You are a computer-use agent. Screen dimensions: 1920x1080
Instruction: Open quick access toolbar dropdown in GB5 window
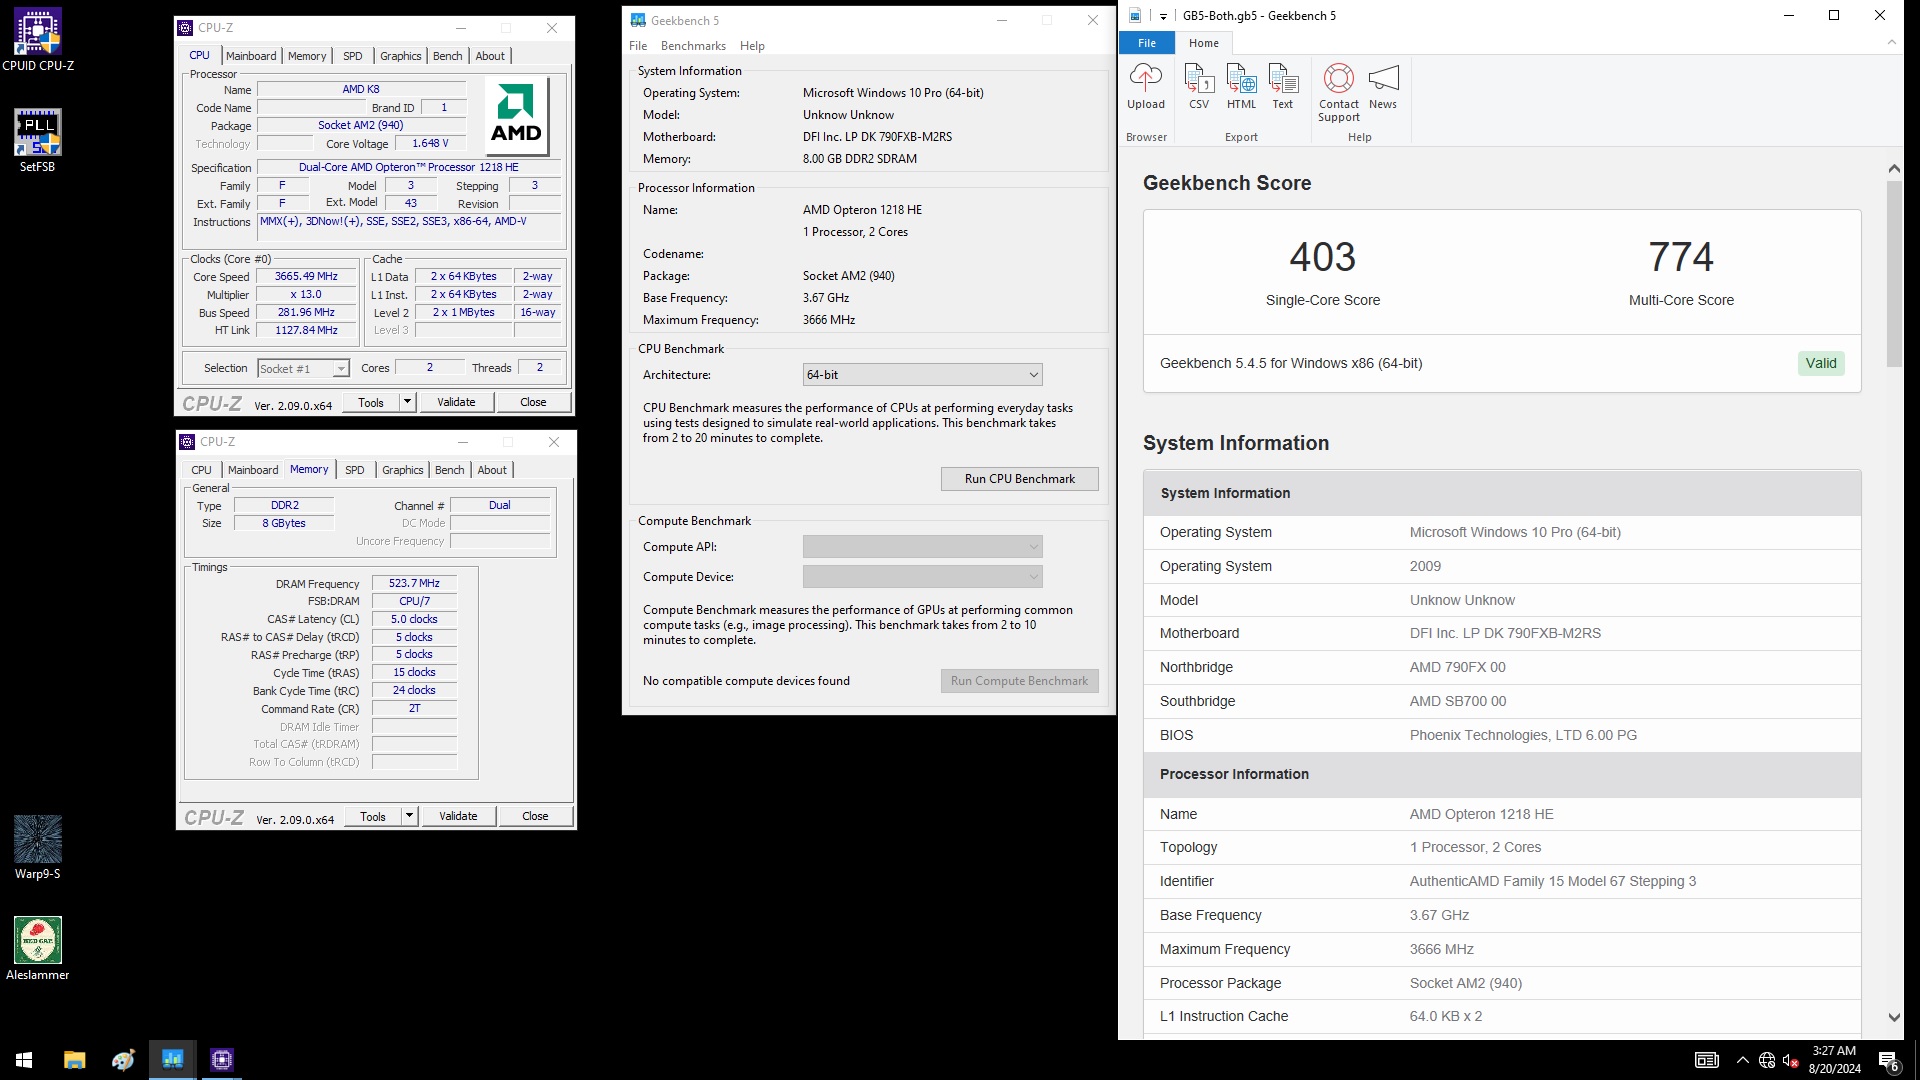pos(1163,15)
